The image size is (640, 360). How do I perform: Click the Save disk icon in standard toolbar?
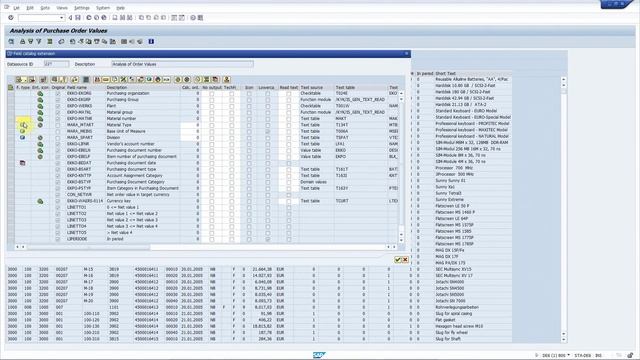point(78,18)
